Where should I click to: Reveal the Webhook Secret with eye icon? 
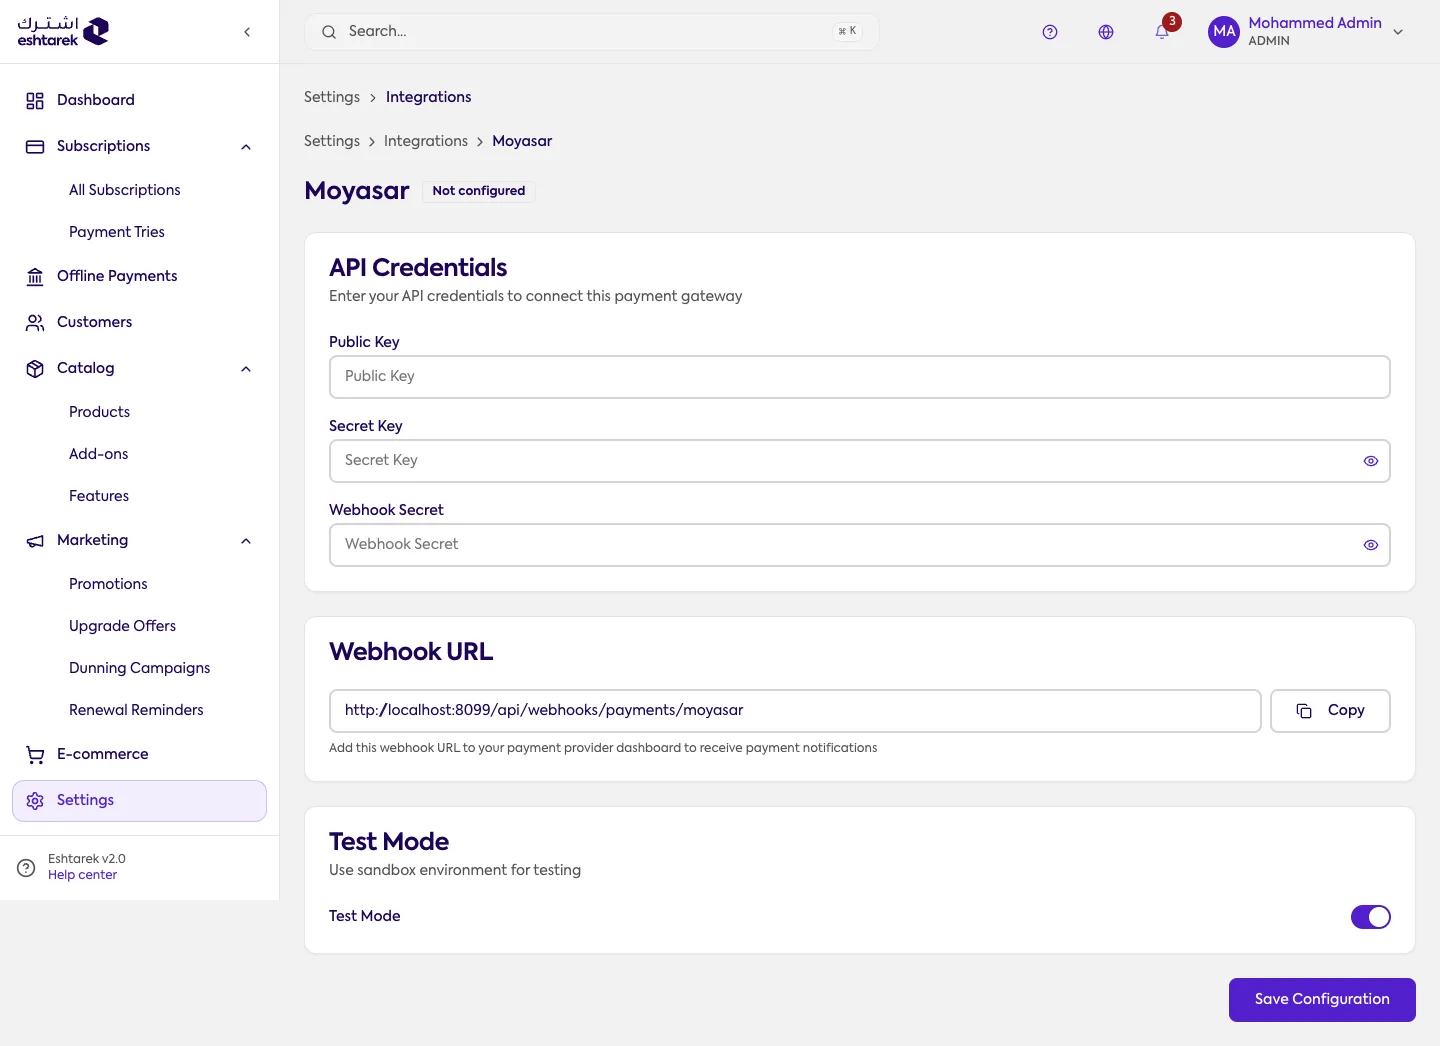[x=1371, y=545]
